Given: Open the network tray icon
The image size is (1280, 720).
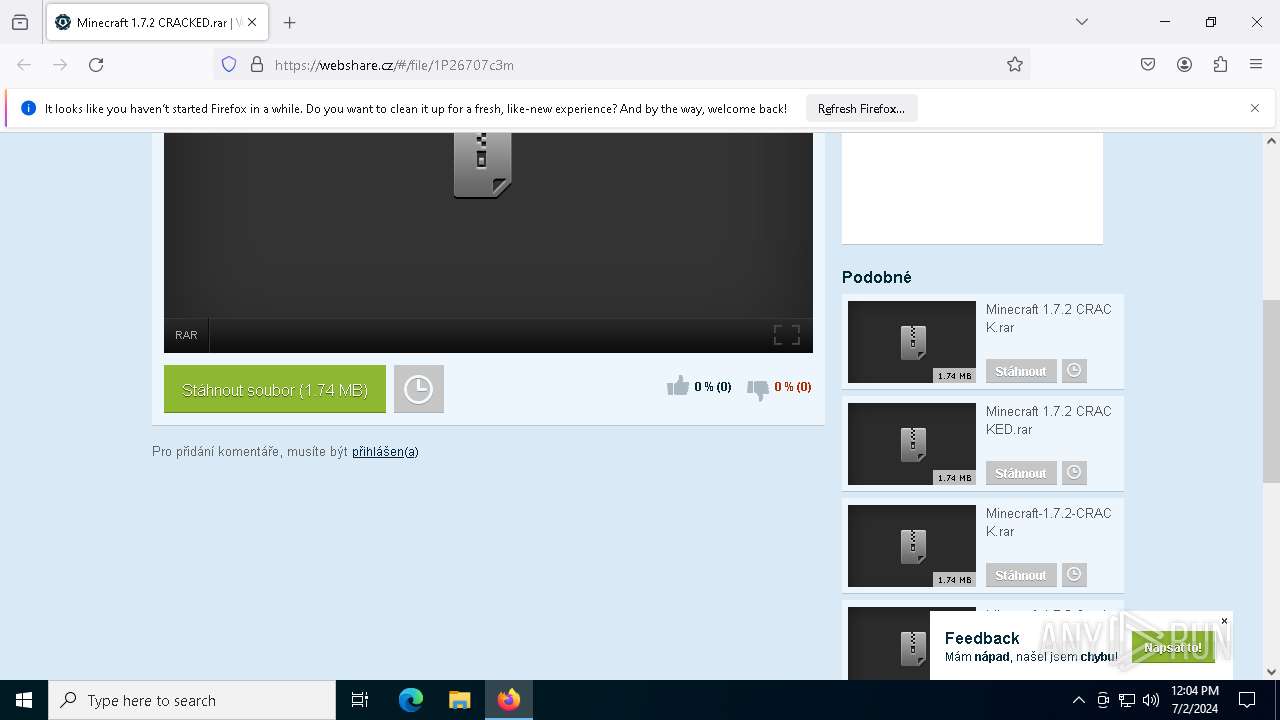Looking at the screenshot, I should click(x=1127, y=700).
